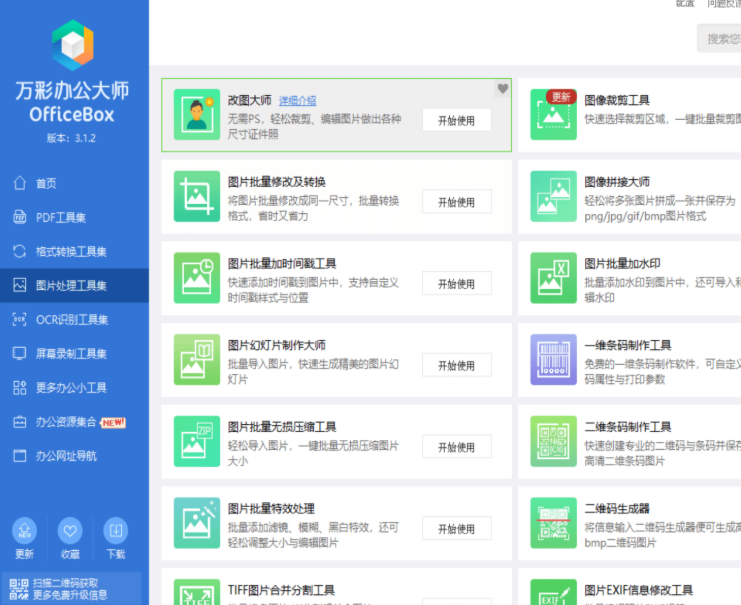Click the 二维条码制作工具 title

[628, 427]
